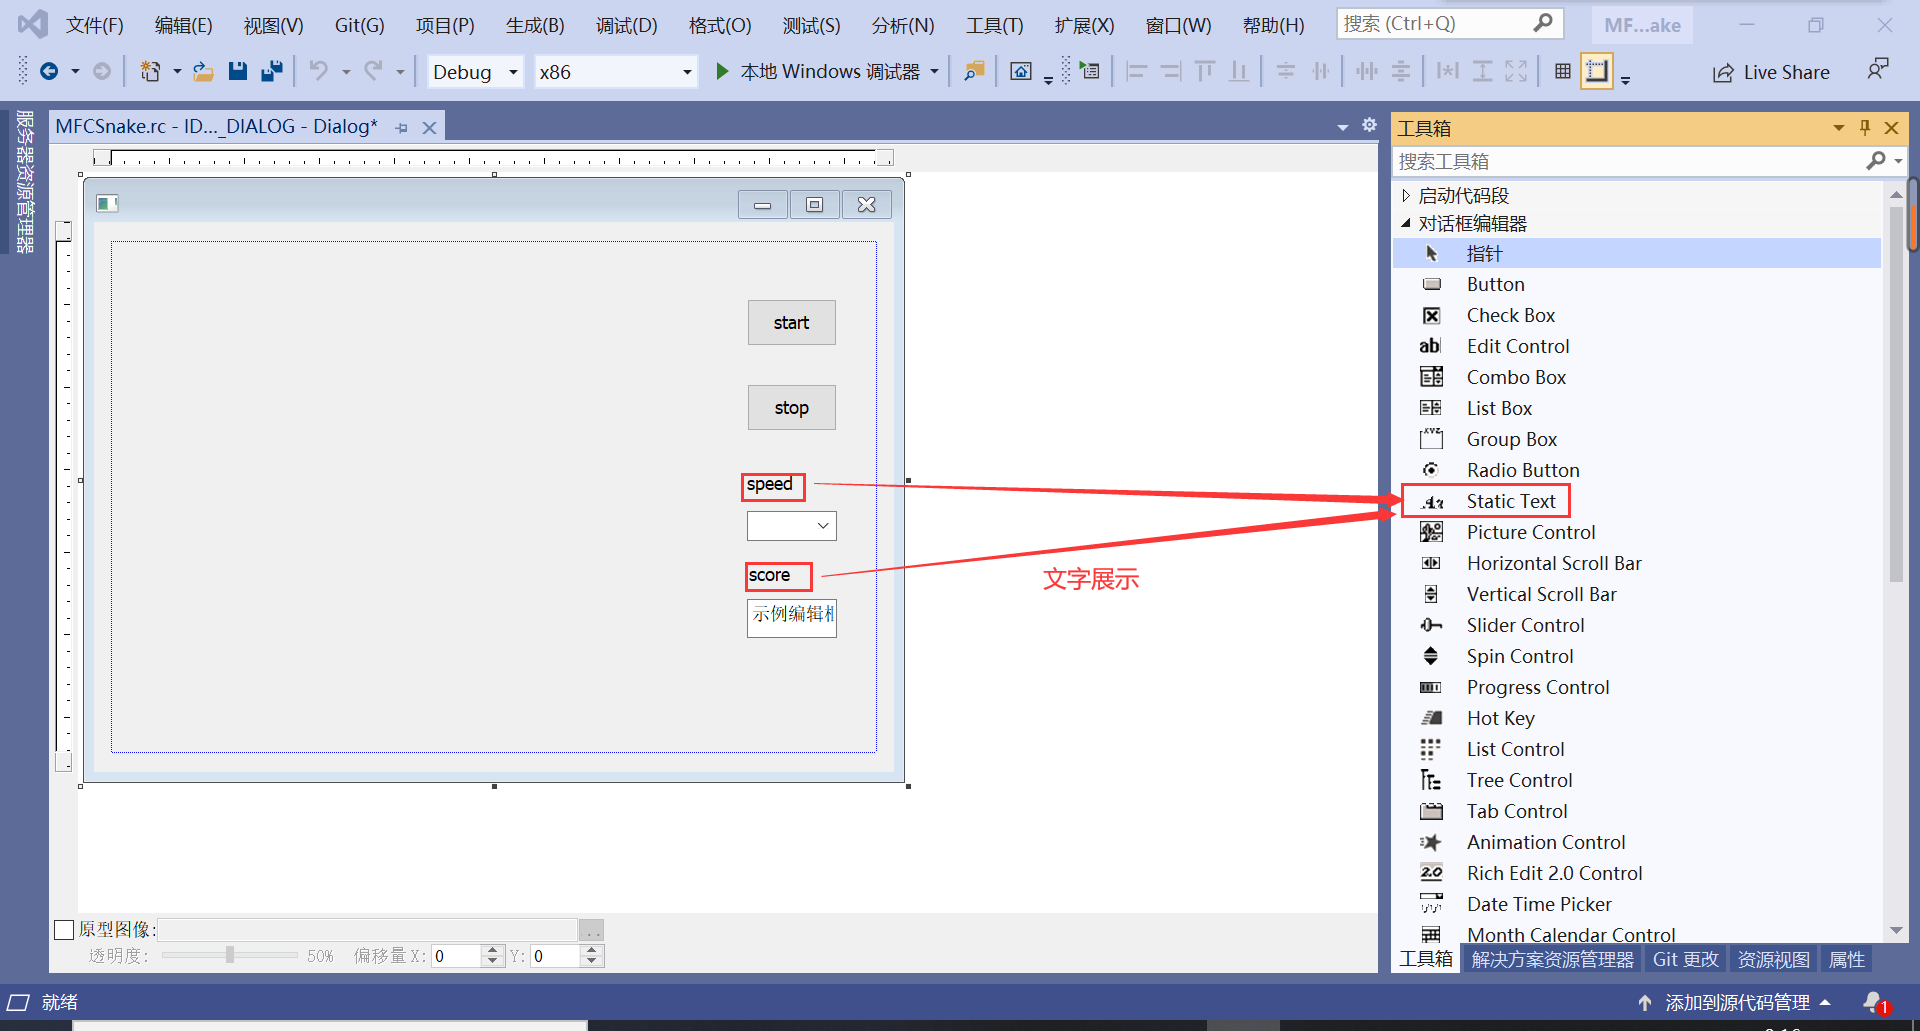
Task: Toggle the guidelines icon in toolbar
Action: pos(1597,71)
